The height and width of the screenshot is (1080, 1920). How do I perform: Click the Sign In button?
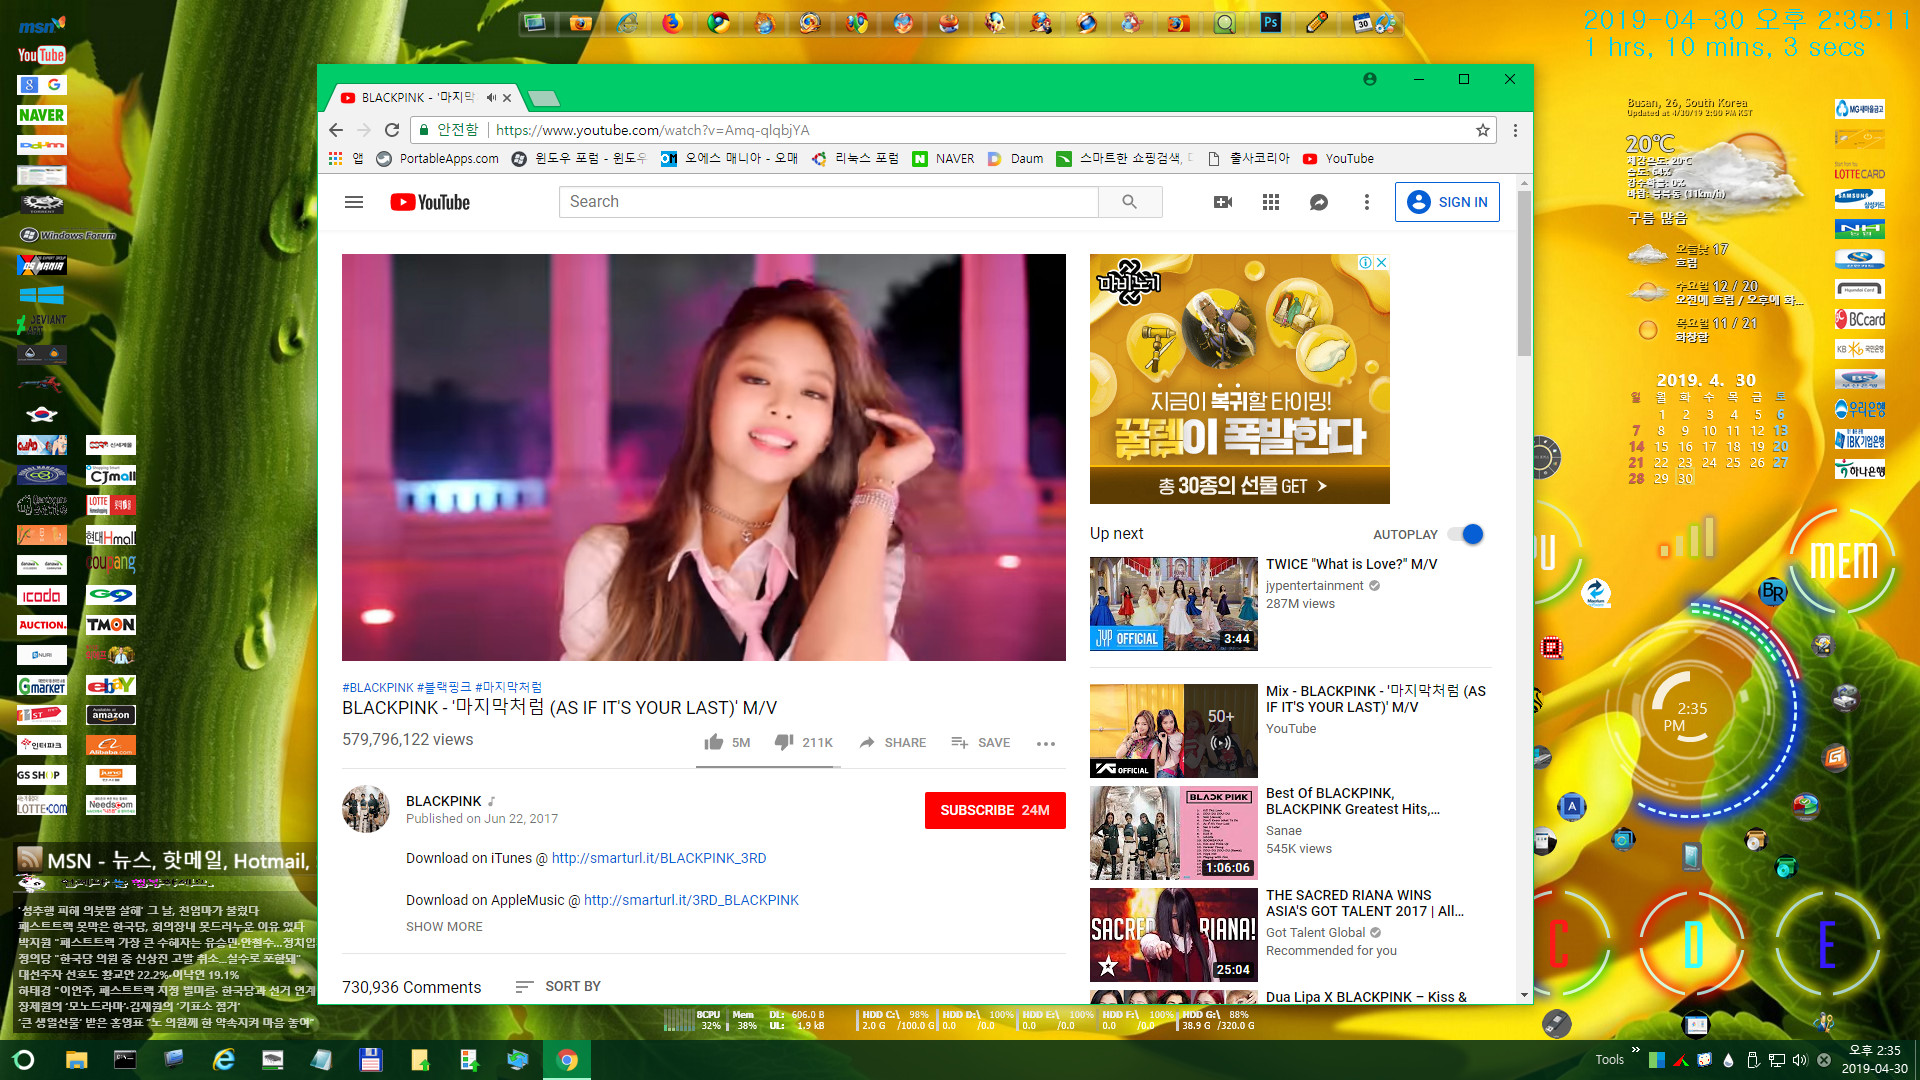coord(1447,202)
